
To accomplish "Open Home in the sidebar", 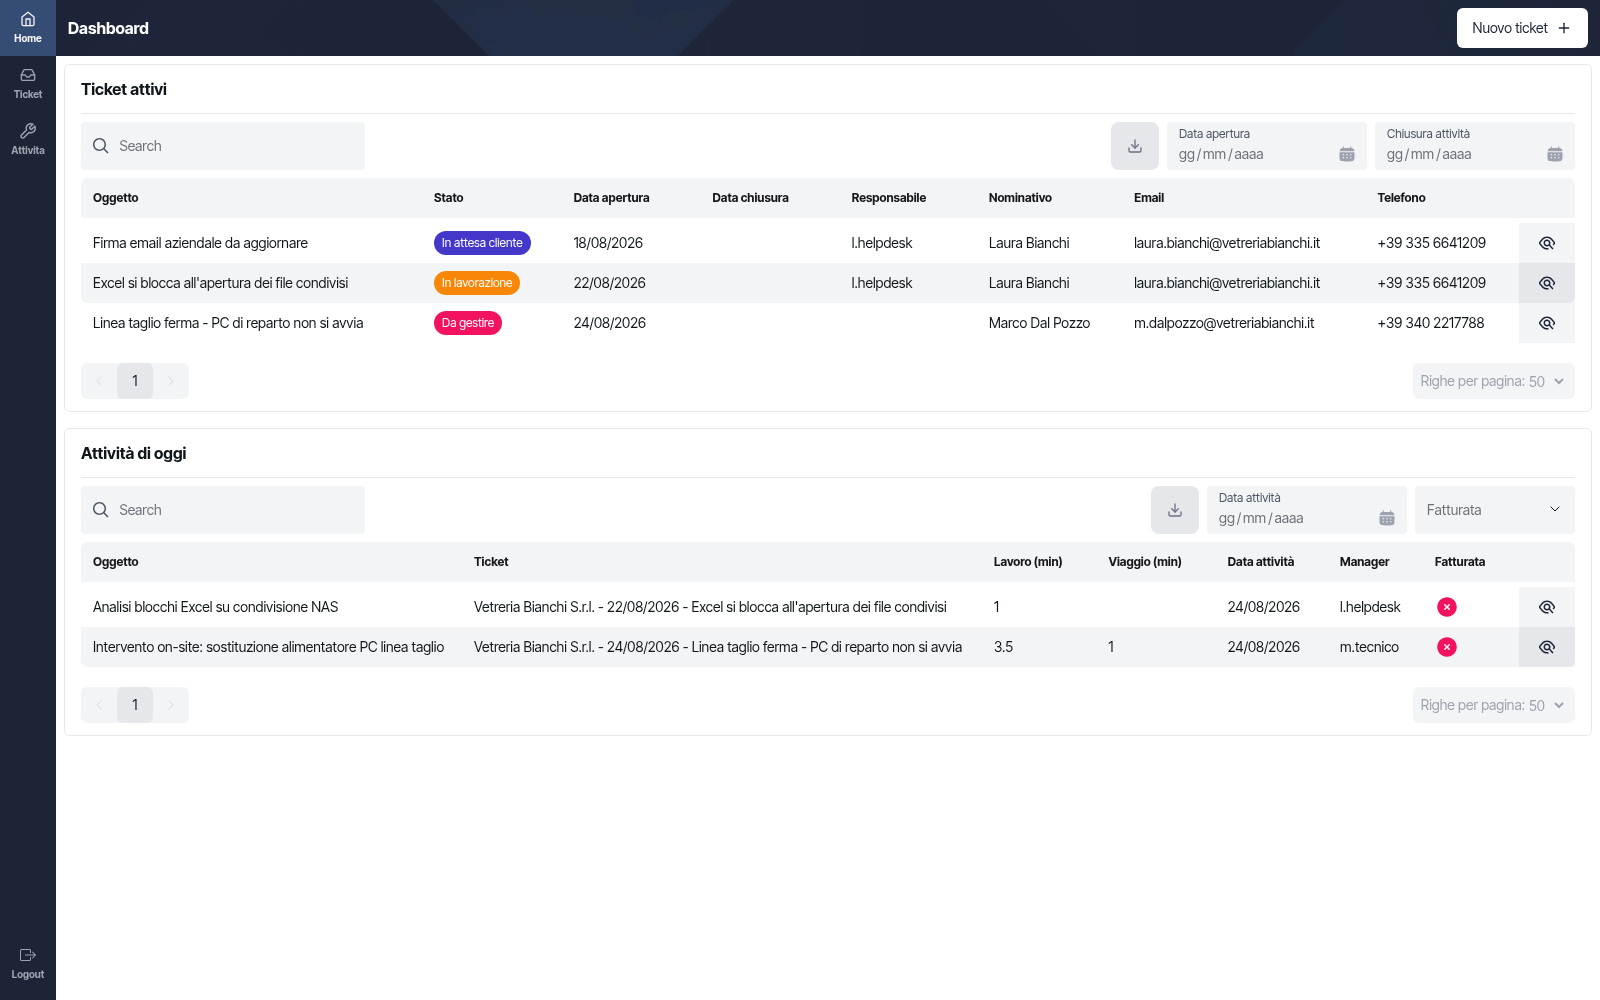I will [28, 28].
